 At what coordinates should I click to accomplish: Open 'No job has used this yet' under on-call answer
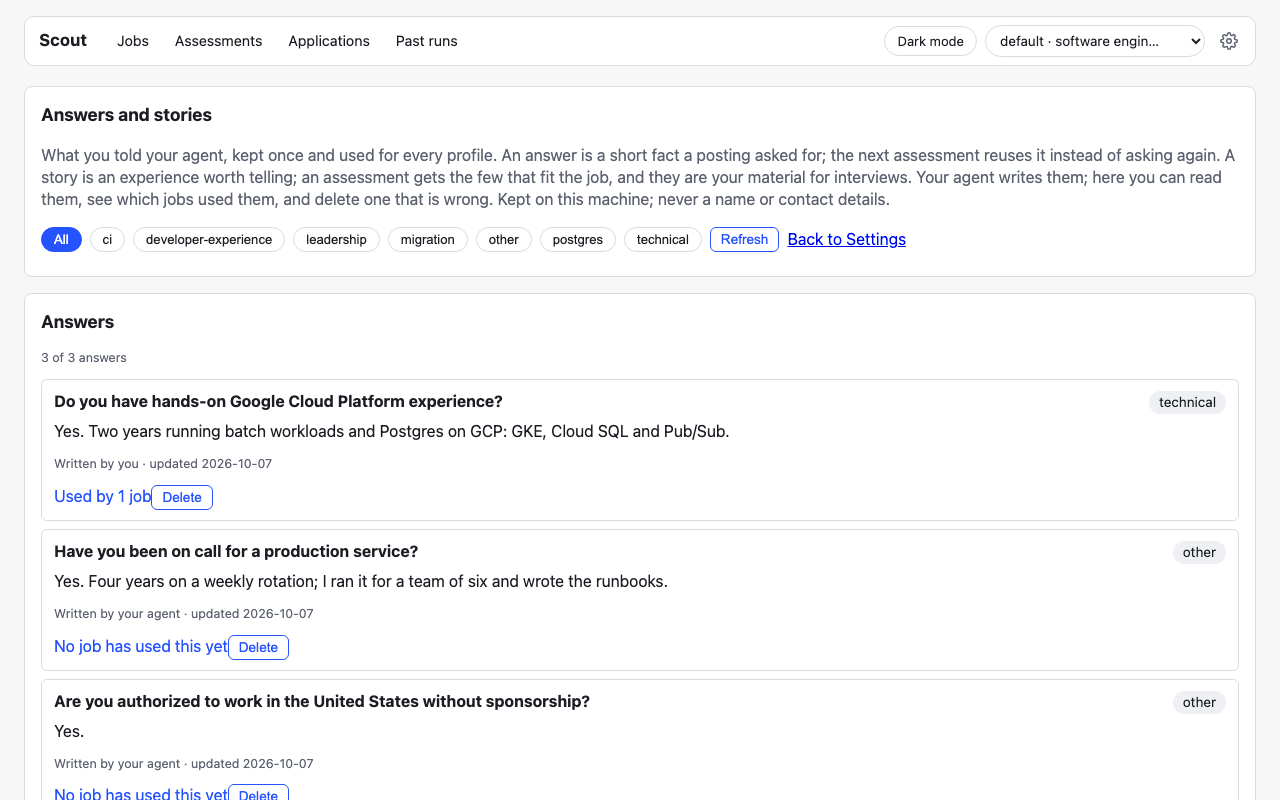coord(141,647)
